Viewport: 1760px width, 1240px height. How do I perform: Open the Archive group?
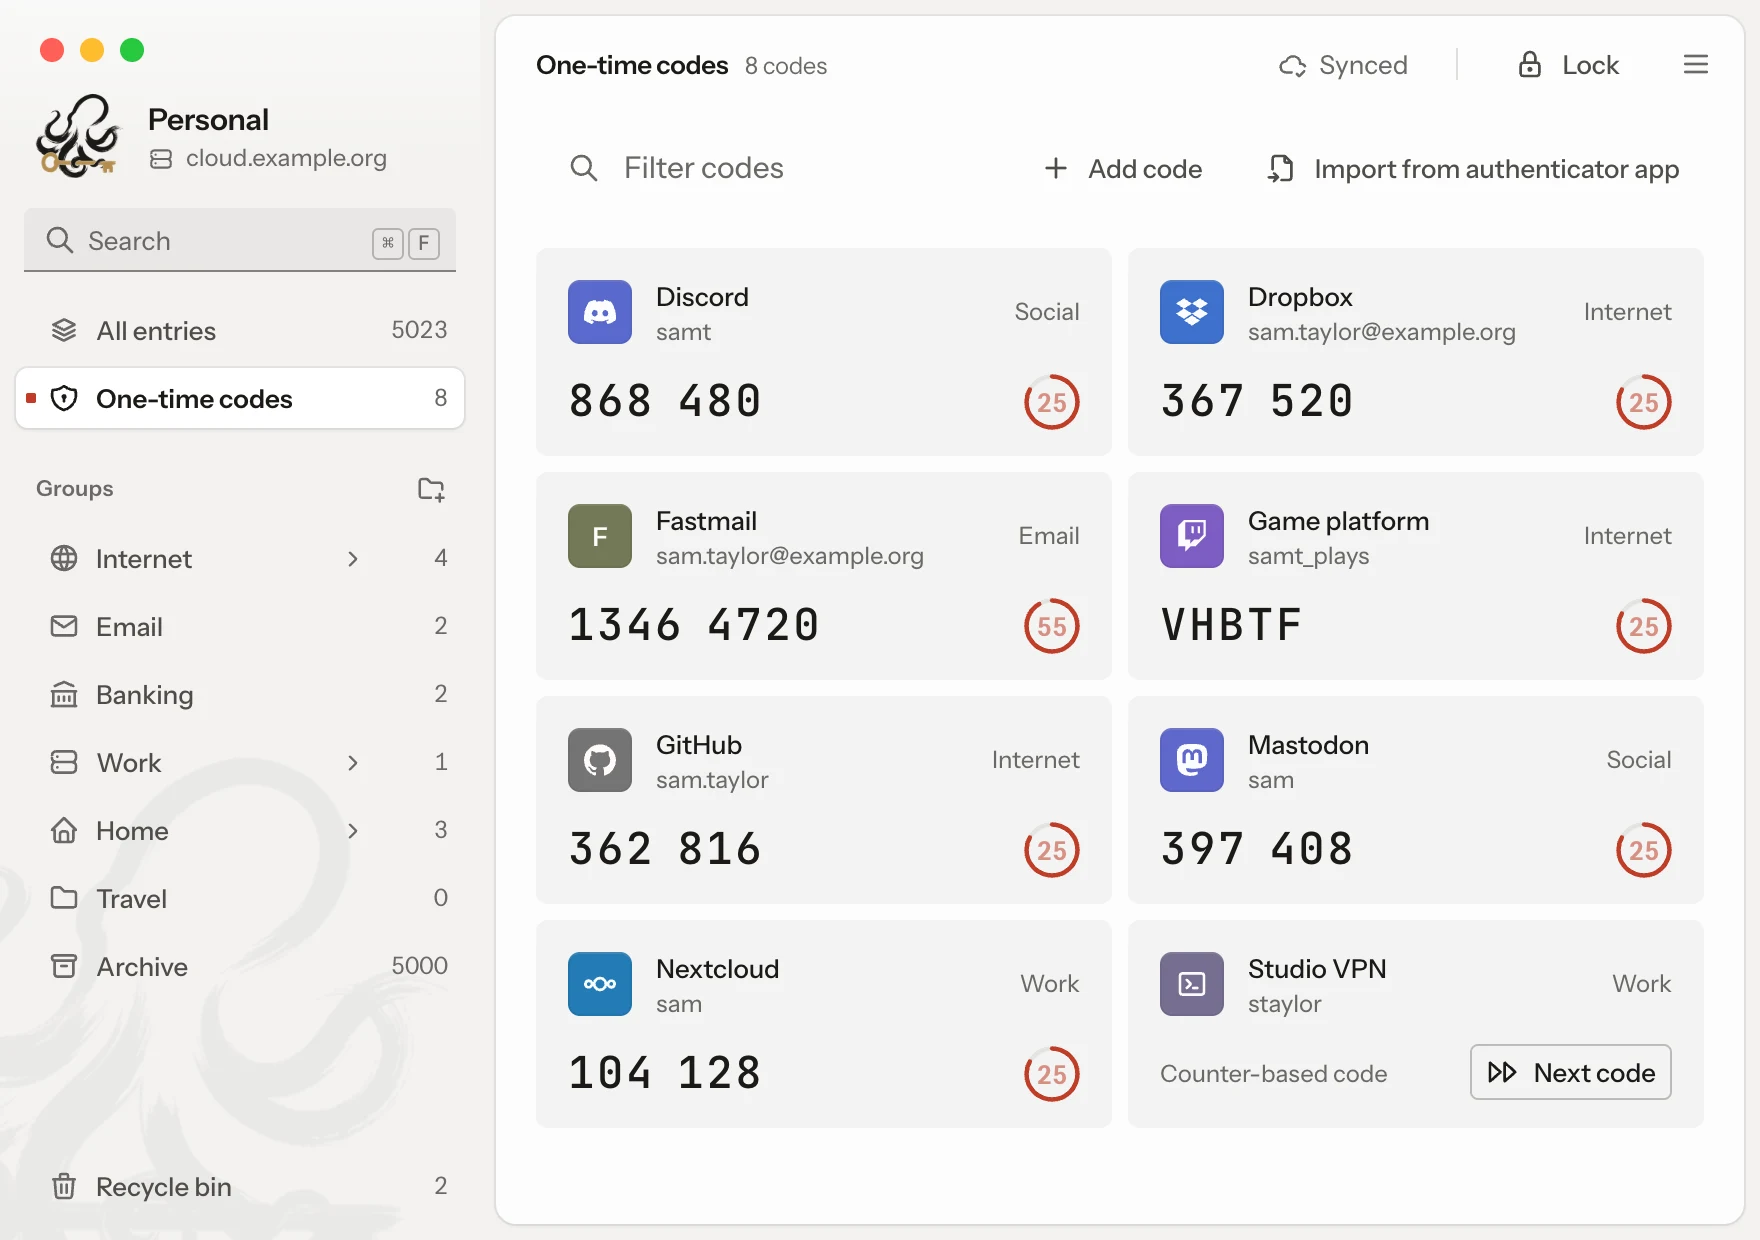coord(240,967)
